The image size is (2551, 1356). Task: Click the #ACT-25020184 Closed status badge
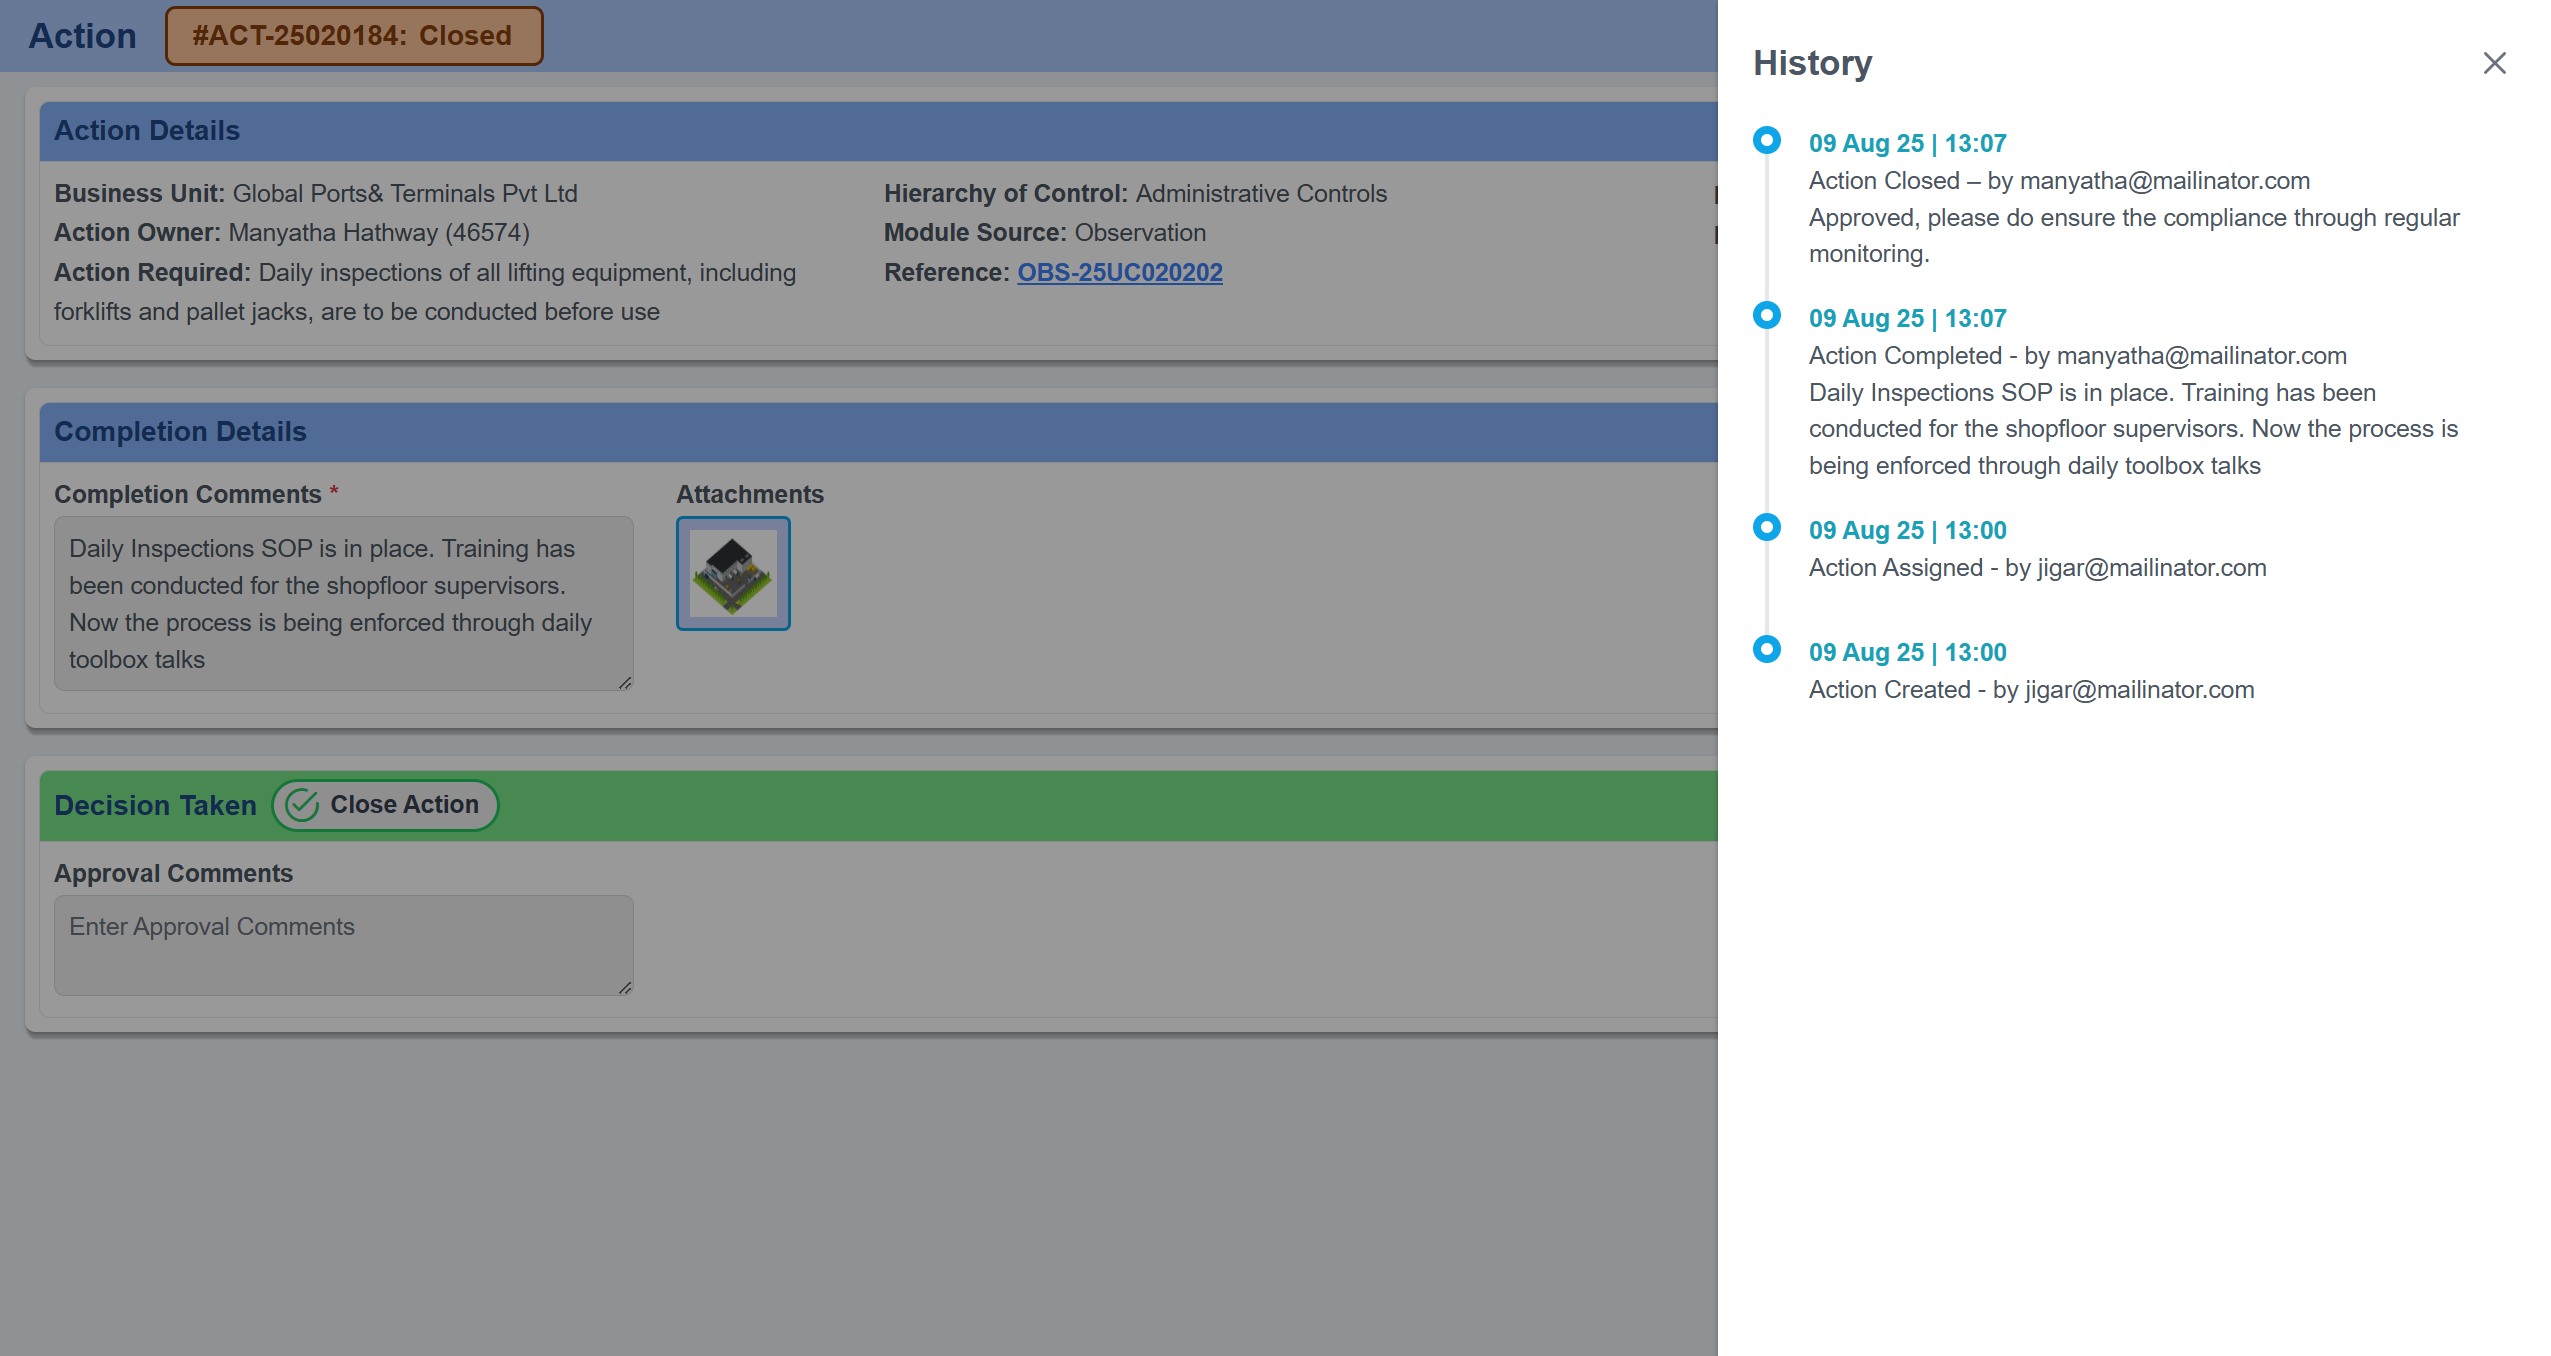353,36
